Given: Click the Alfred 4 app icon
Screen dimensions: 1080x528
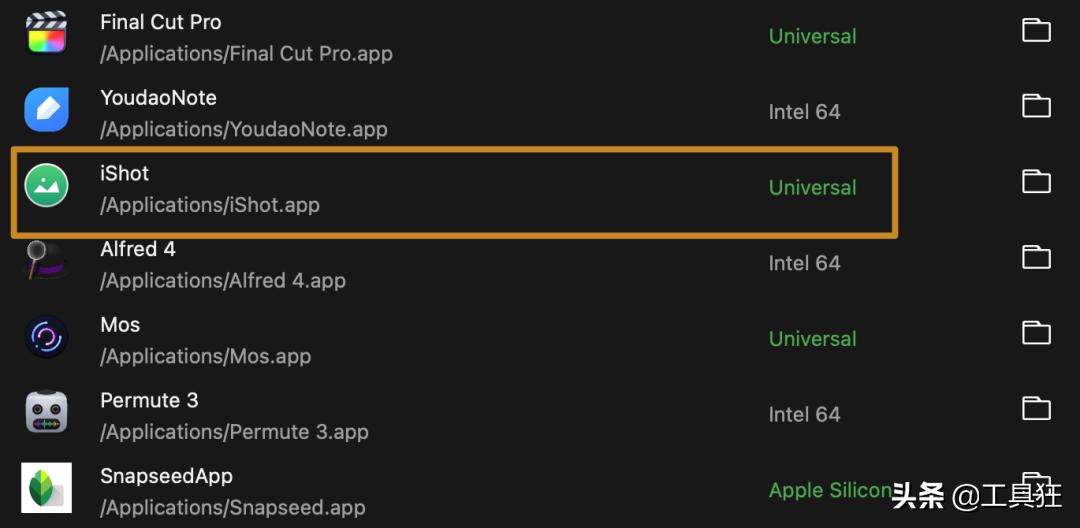Looking at the screenshot, I should pyautogui.click(x=46, y=261).
